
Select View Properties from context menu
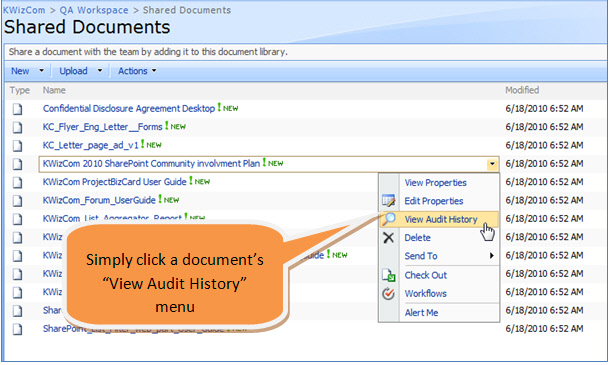[x=435, y=183]
